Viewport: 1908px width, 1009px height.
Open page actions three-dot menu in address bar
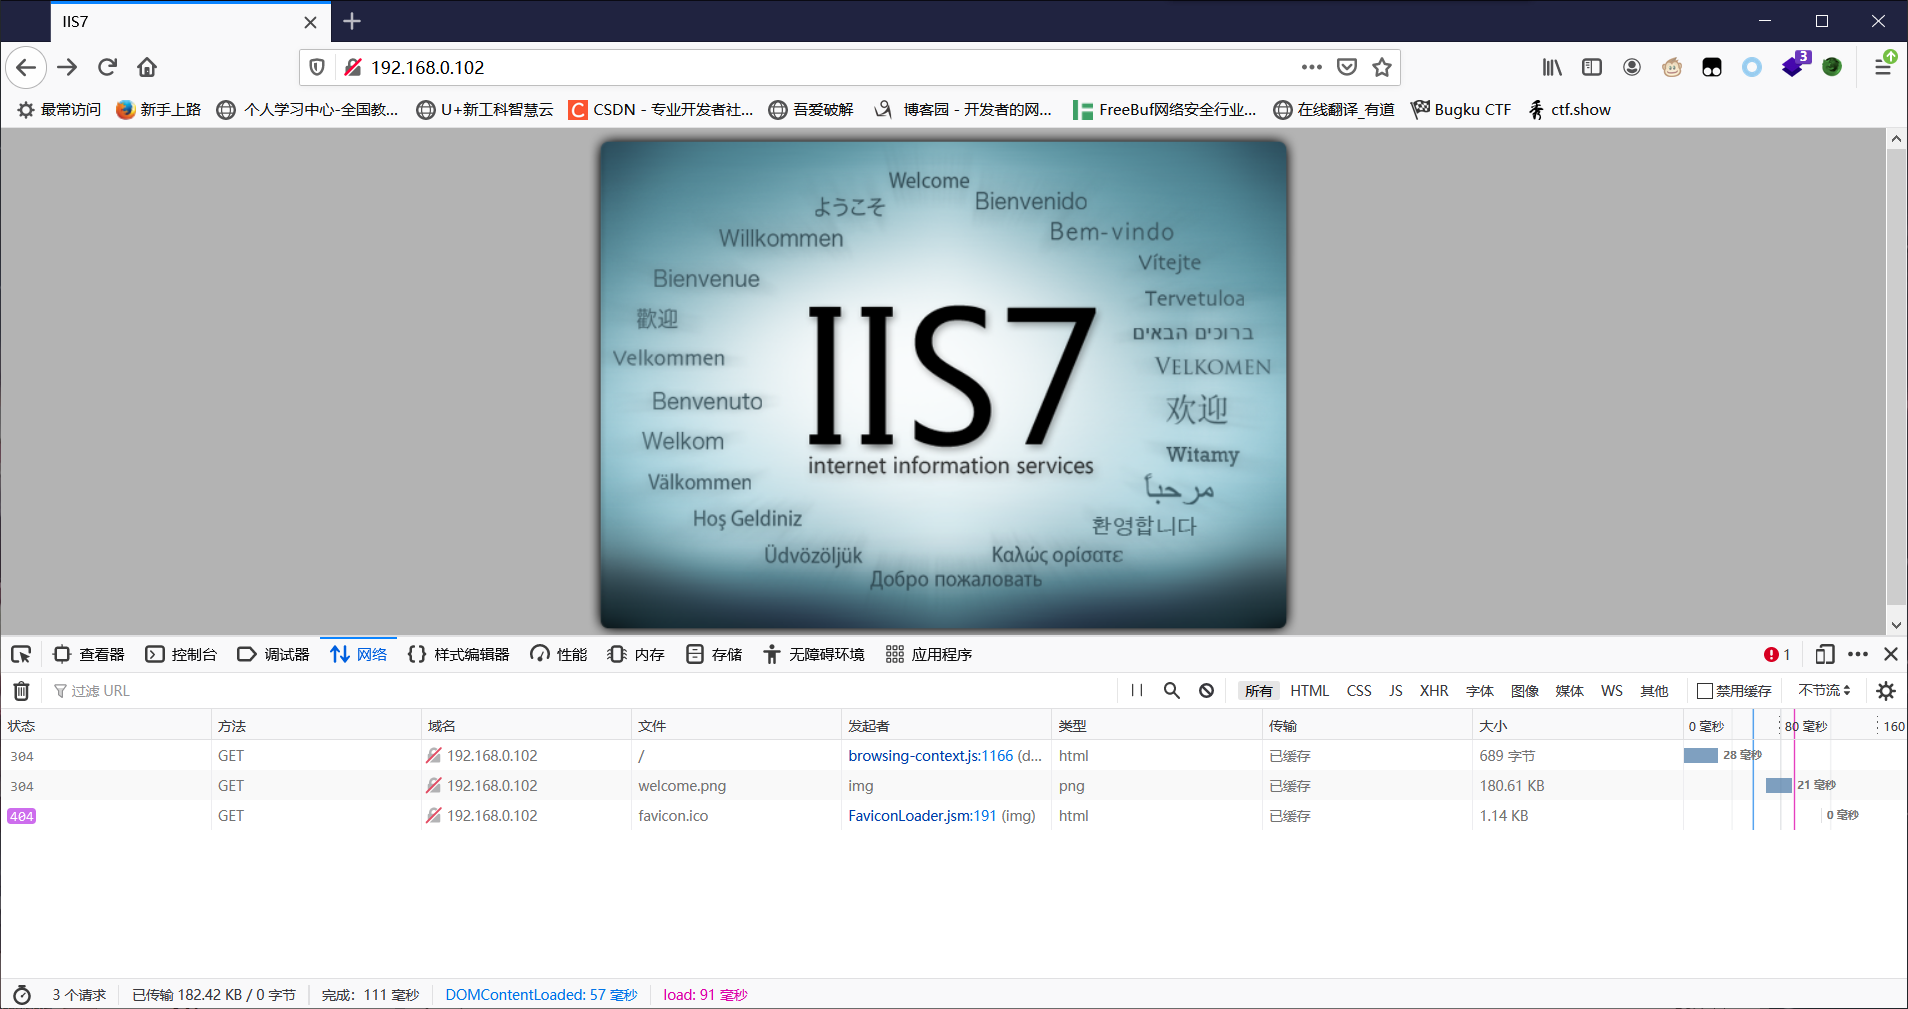[1311, 67]
